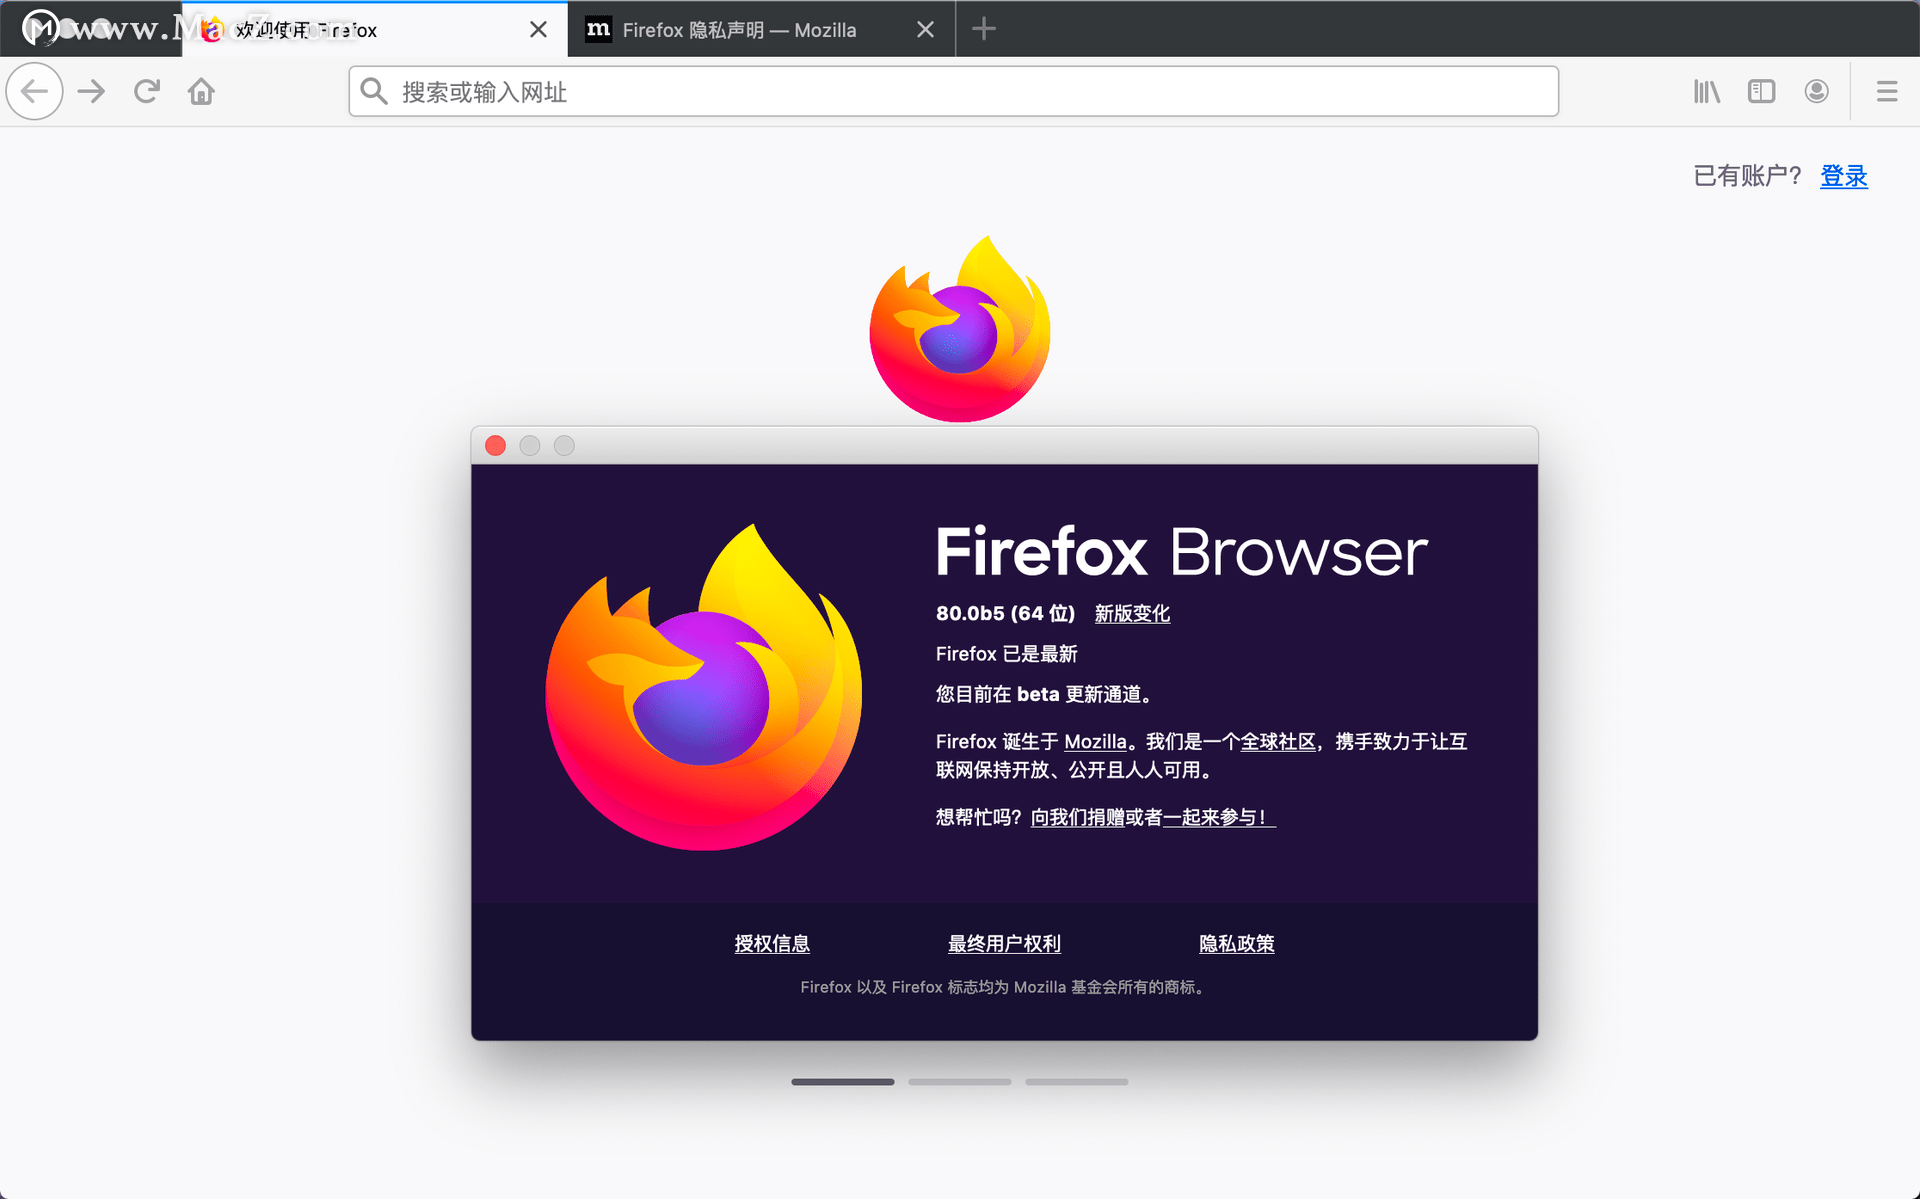Switch to Firefox 隐私声明 tab

tap(740, 30)
